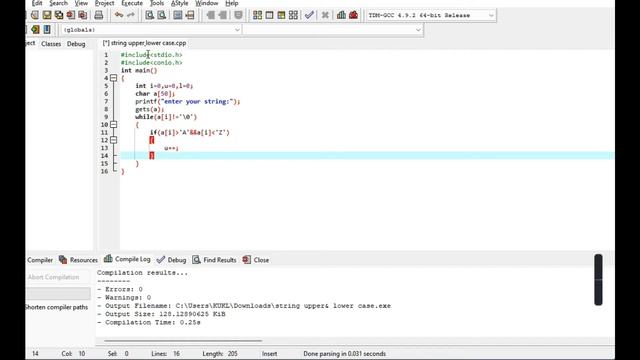Switch to the Compiler bottom tab
Image resolution: width=640 pixels, height=360 pixels.
point(40,260)
